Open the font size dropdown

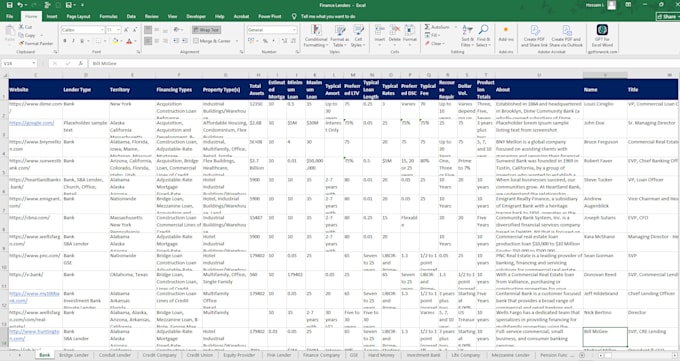click(118, 30)
